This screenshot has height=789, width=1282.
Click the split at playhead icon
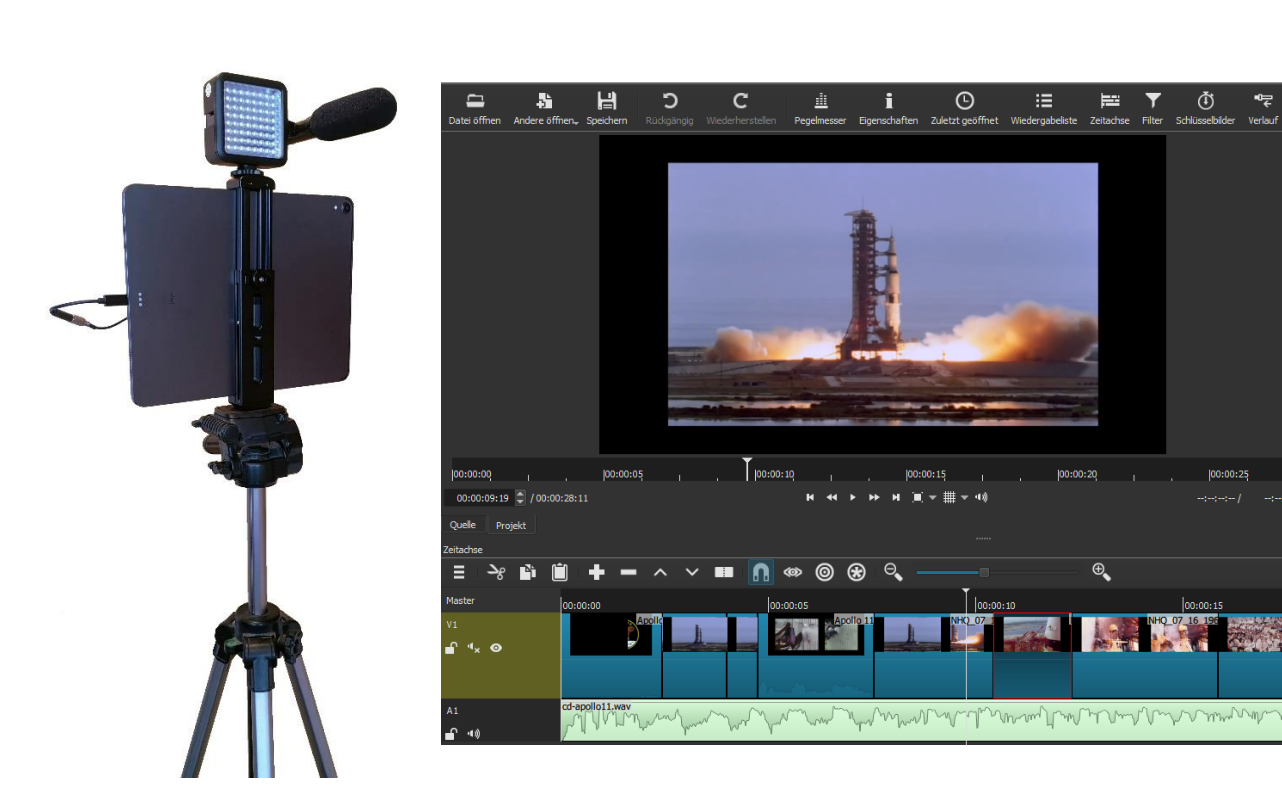pyautogui.click(x=724, y=572)
